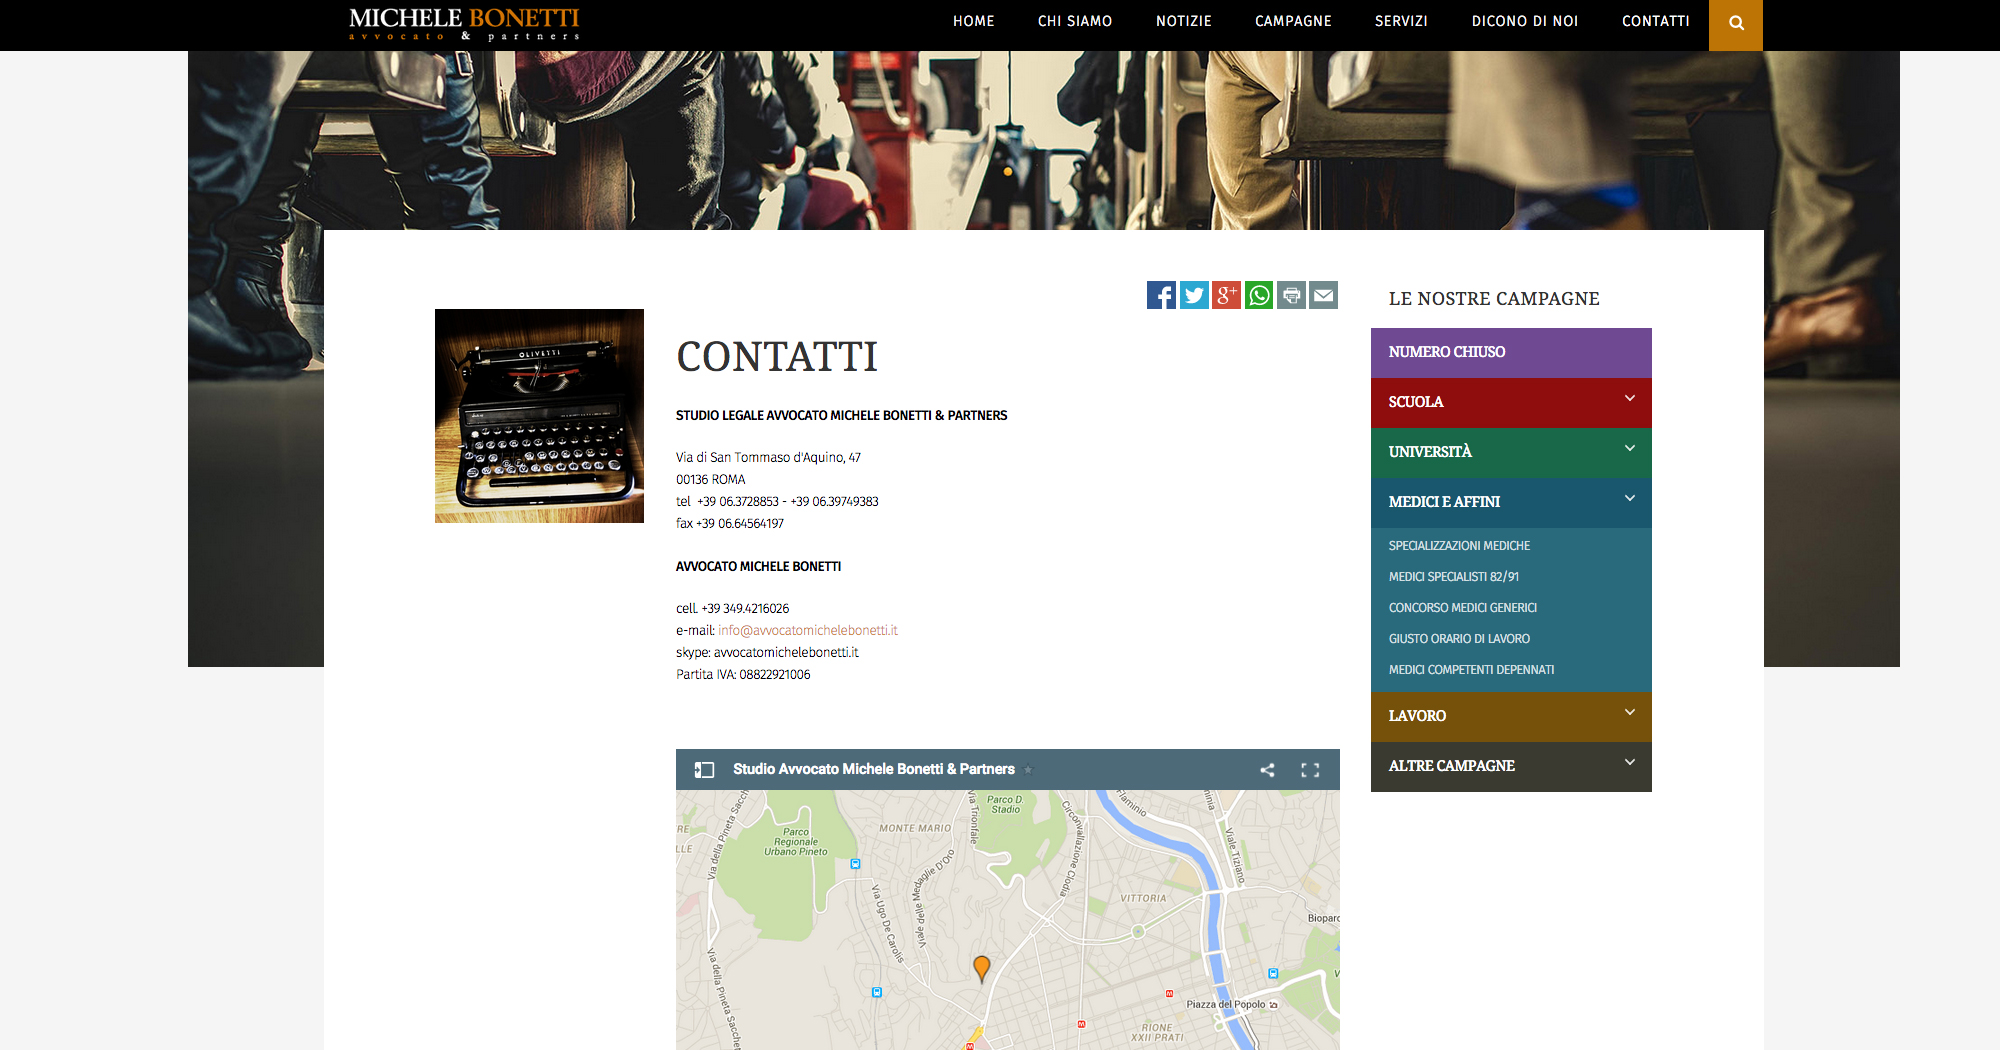Share page via WhatsApp icon
This screenshot has width=2000, height=1050.
pos(1259,295)
